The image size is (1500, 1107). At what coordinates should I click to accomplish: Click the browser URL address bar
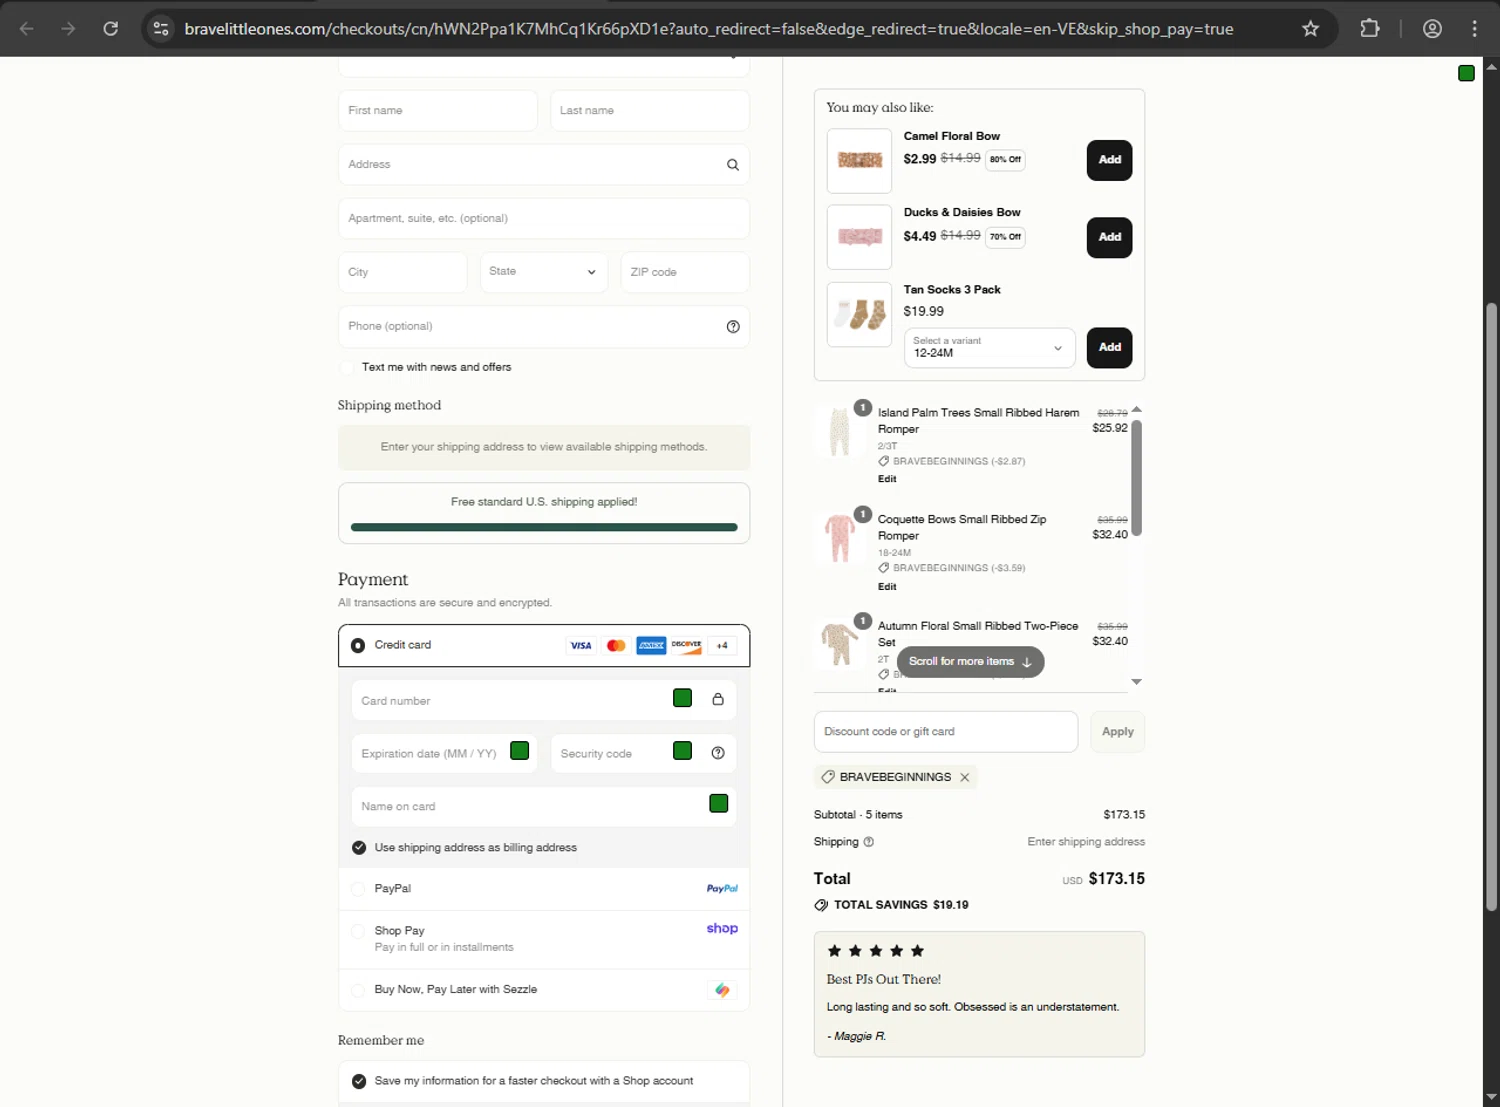pos(709,29)
